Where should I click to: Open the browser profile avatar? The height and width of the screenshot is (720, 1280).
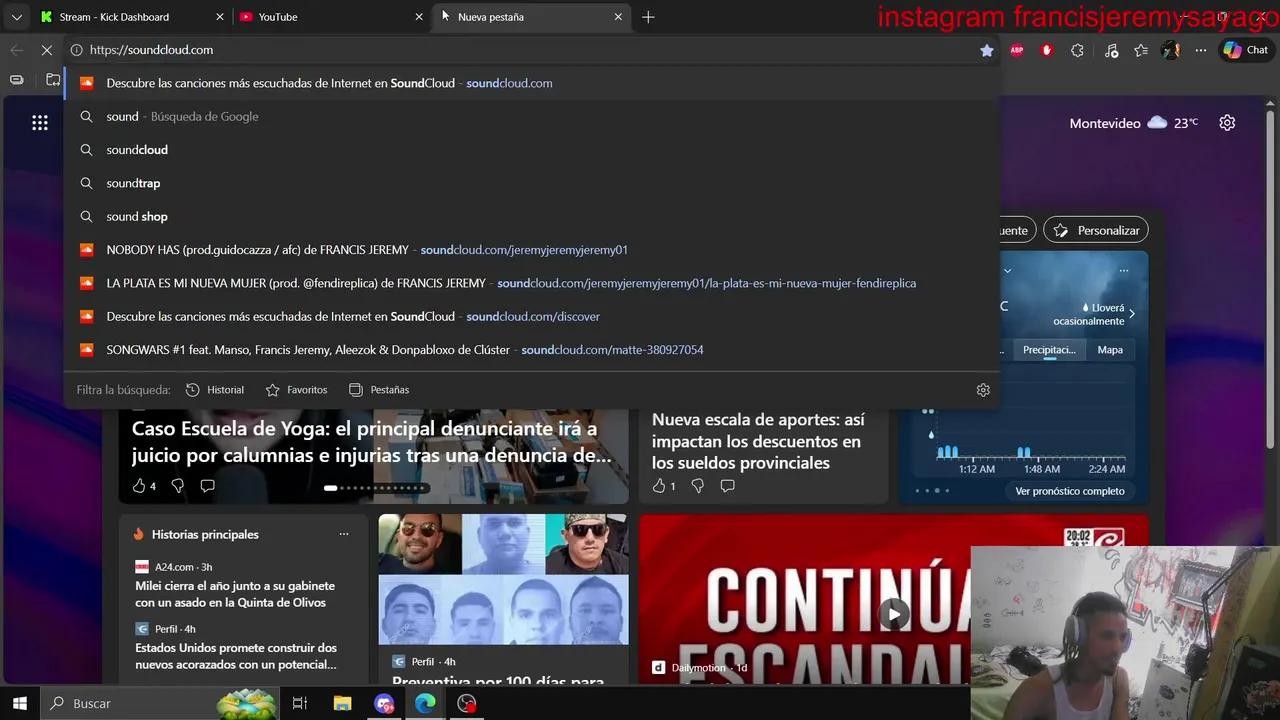(x=1171, y=50)
